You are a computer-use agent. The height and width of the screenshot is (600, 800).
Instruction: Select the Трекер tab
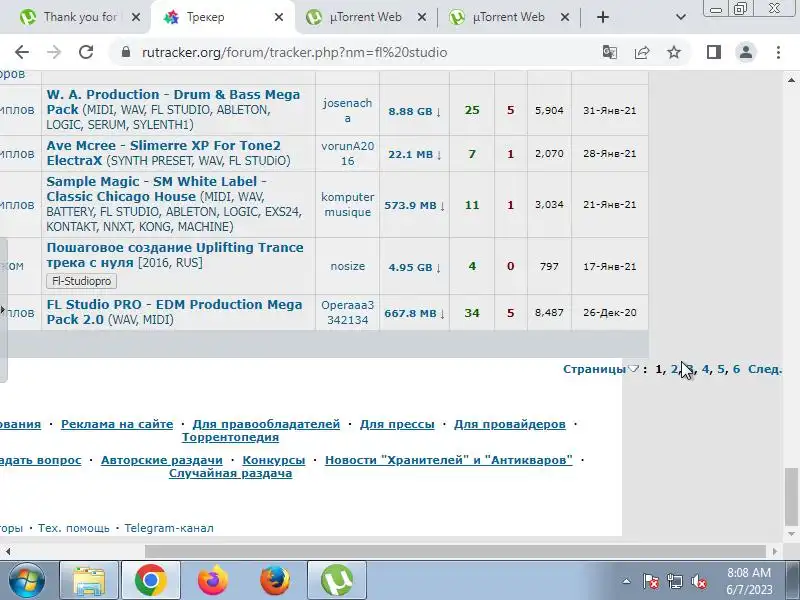click(222, 17)
